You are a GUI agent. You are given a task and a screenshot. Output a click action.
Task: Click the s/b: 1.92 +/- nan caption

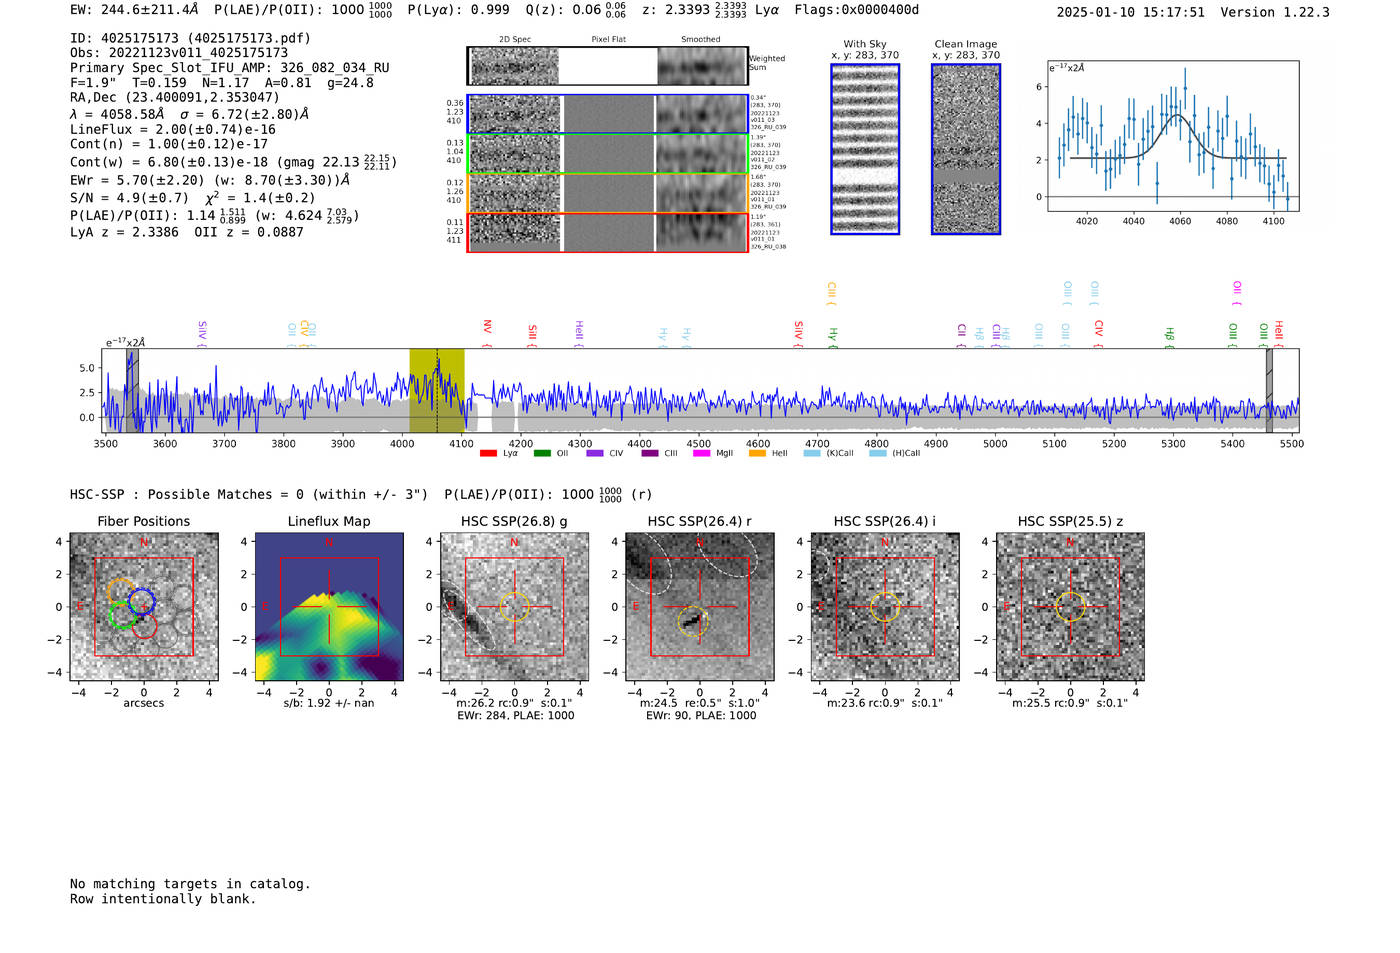[329, 703]
